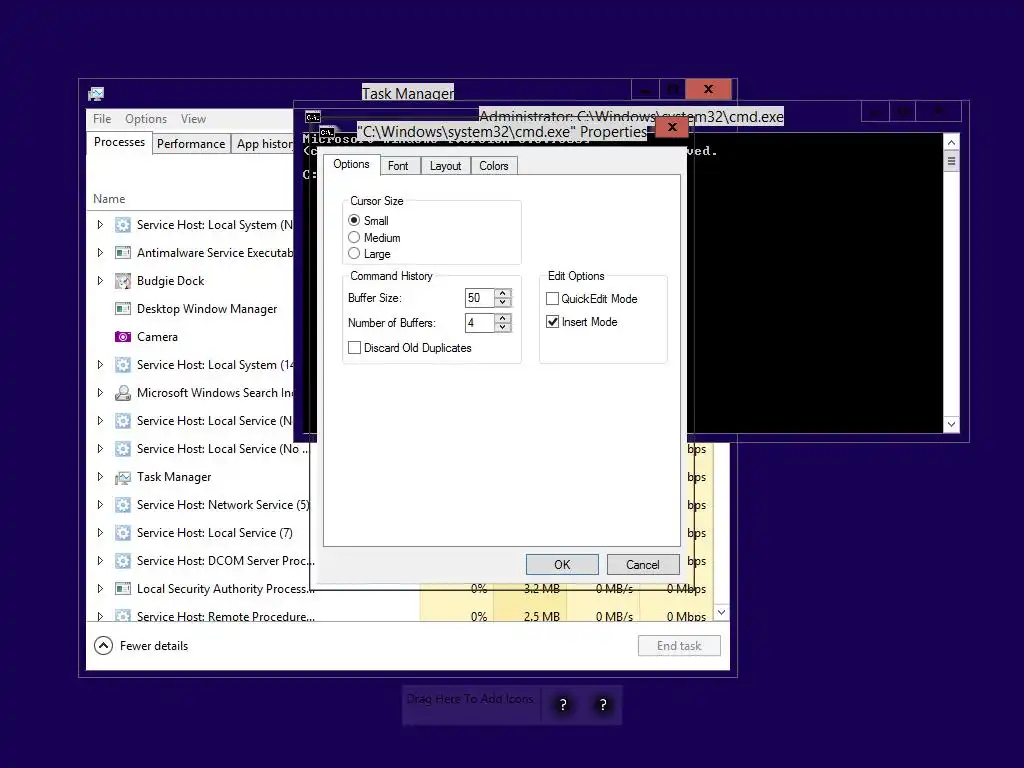Expand the Antimalware Service Executable row
This screenshot has width=1024, height=768.
coord(100,253)
